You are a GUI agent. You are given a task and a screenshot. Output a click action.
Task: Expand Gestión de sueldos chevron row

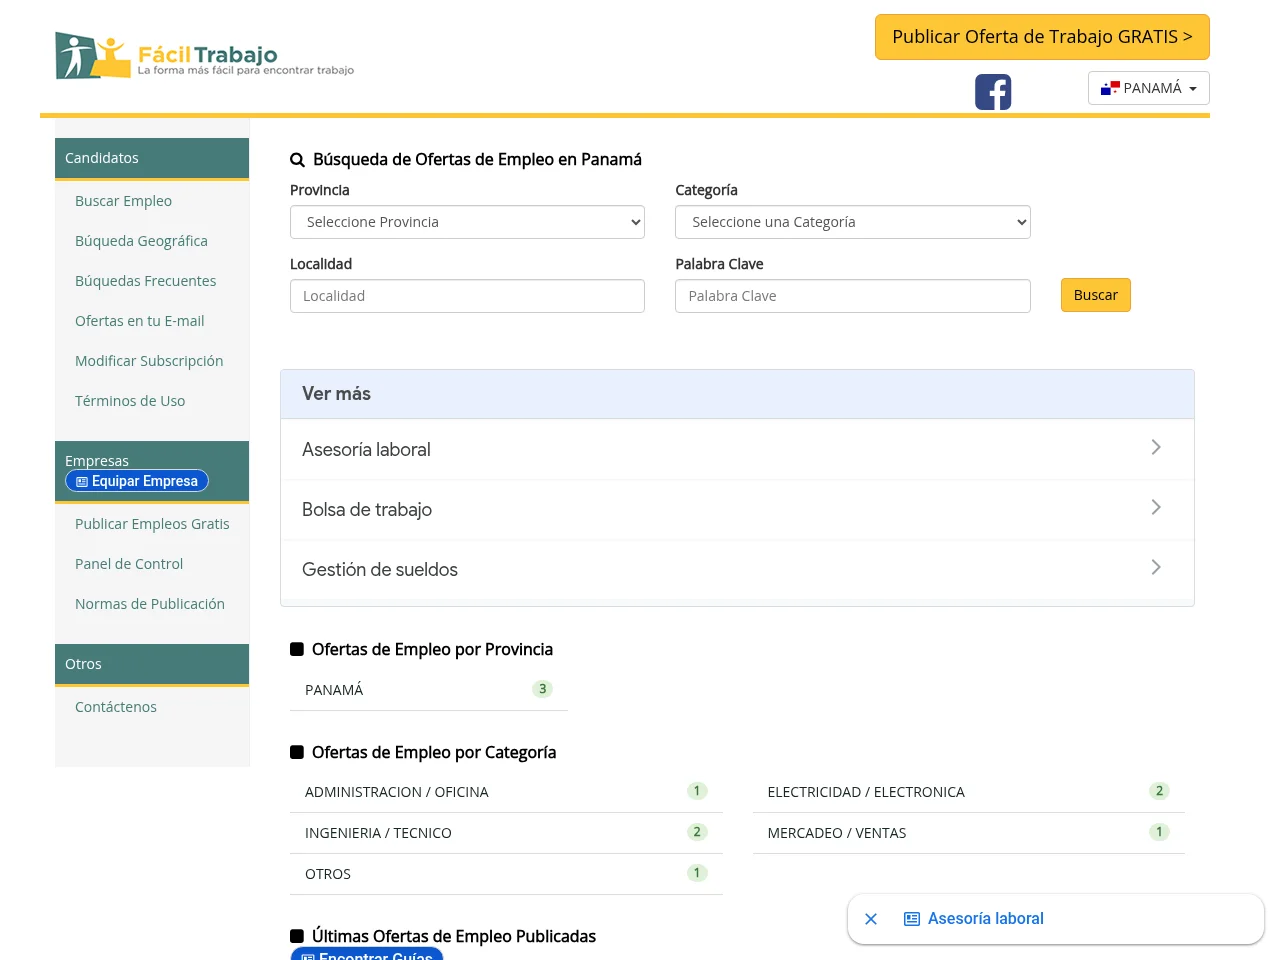[737, 569]
